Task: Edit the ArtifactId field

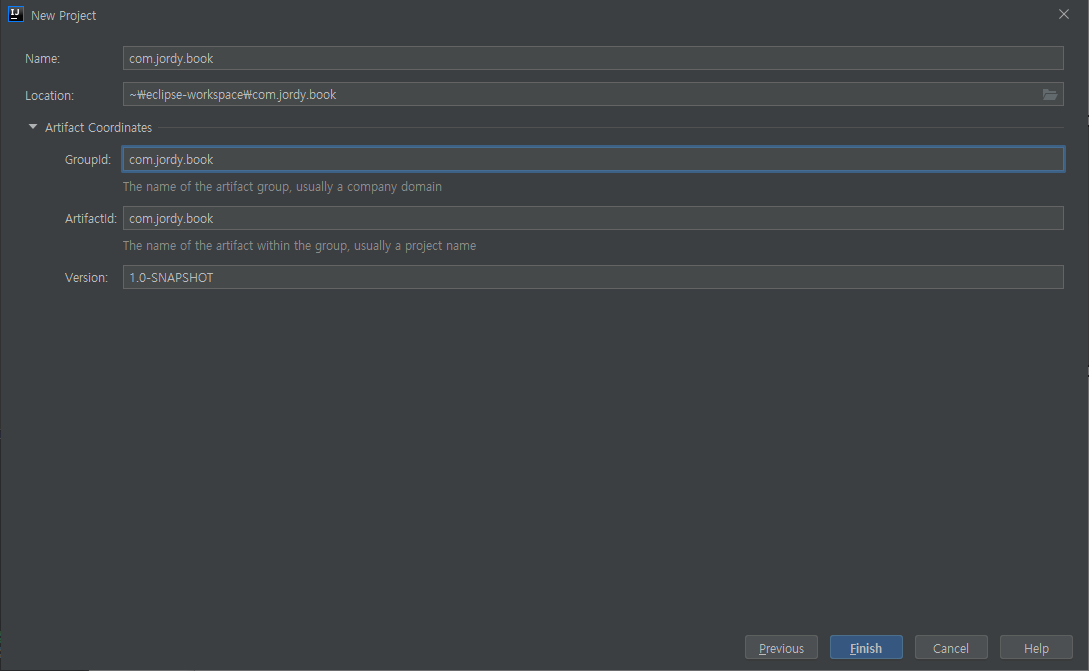Action: (593, 218)
